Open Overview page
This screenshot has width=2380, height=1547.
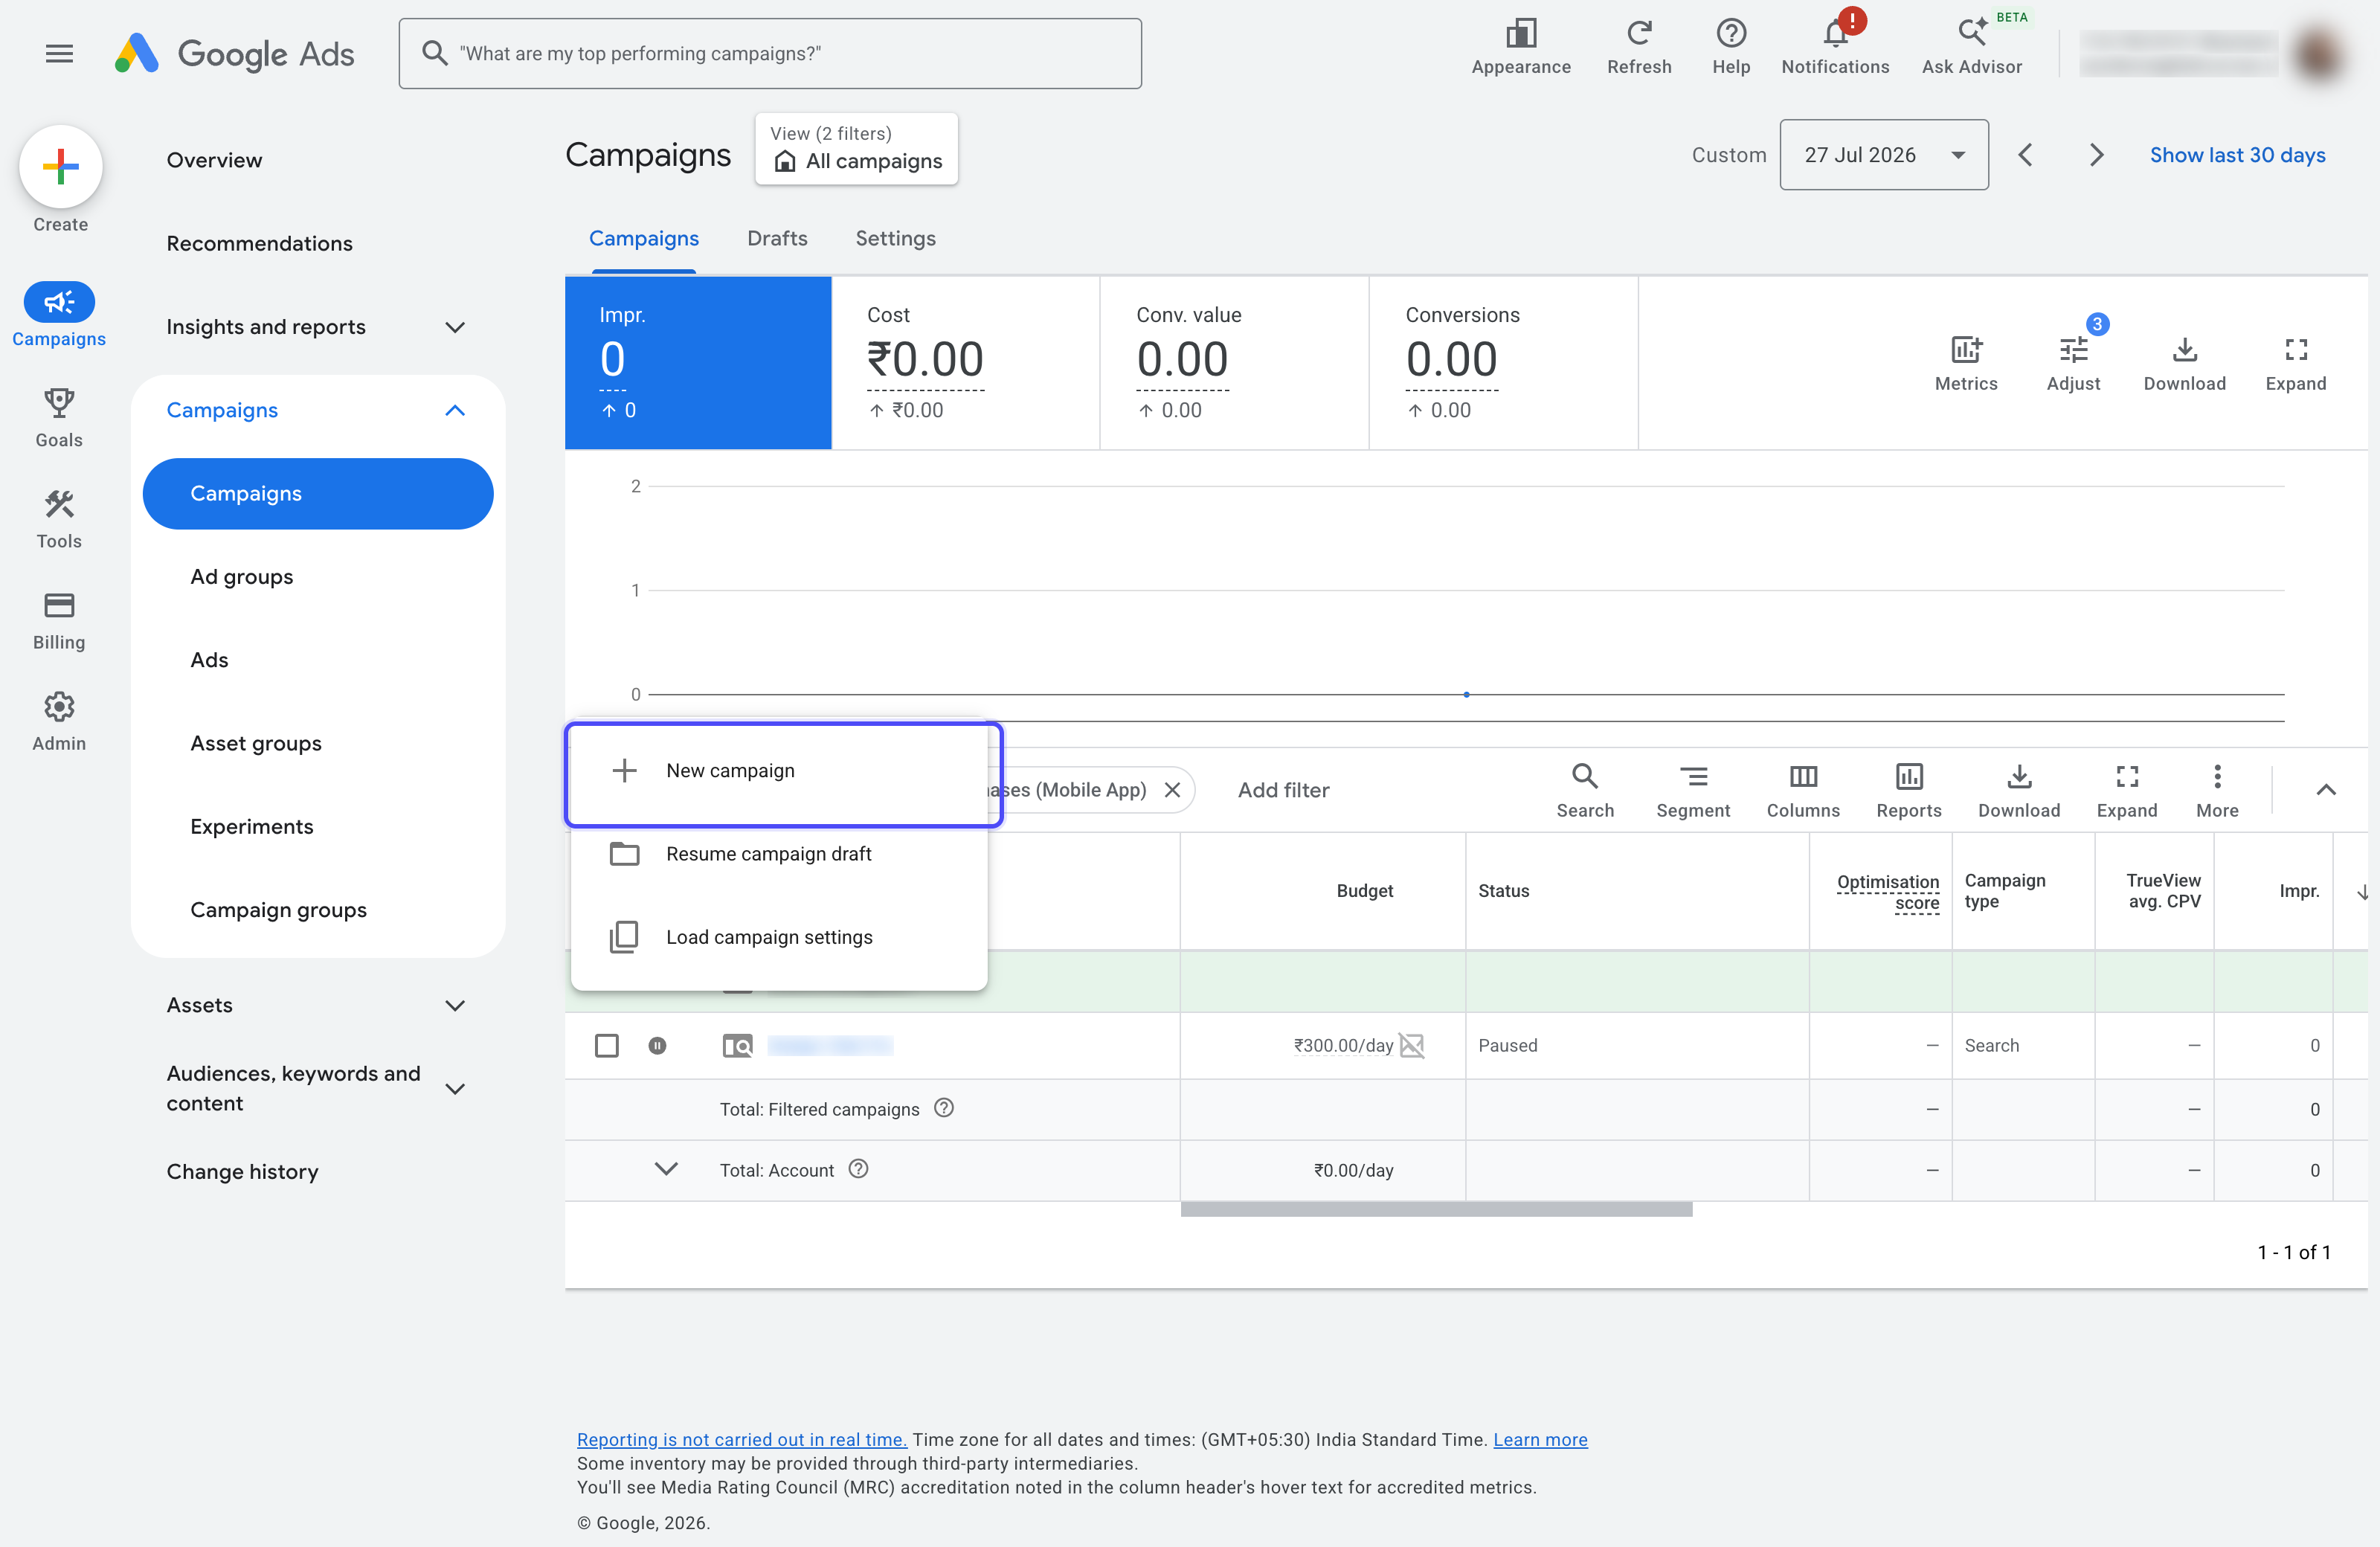(x=214, y=160)
